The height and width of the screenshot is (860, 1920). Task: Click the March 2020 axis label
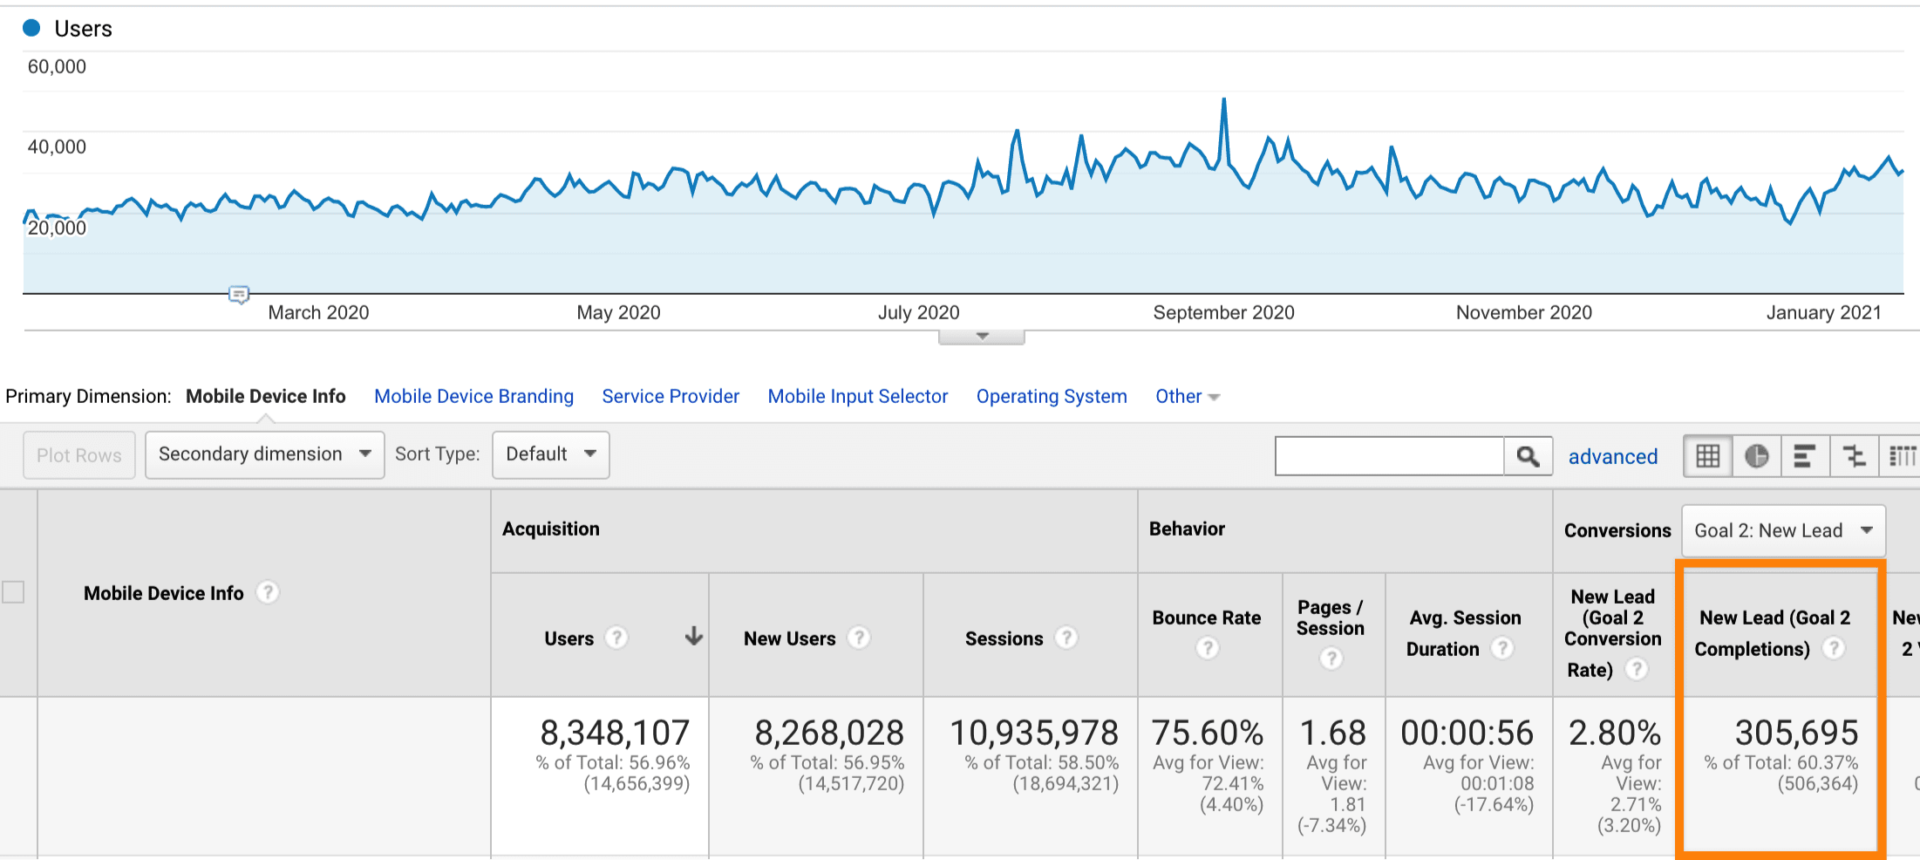319,313
